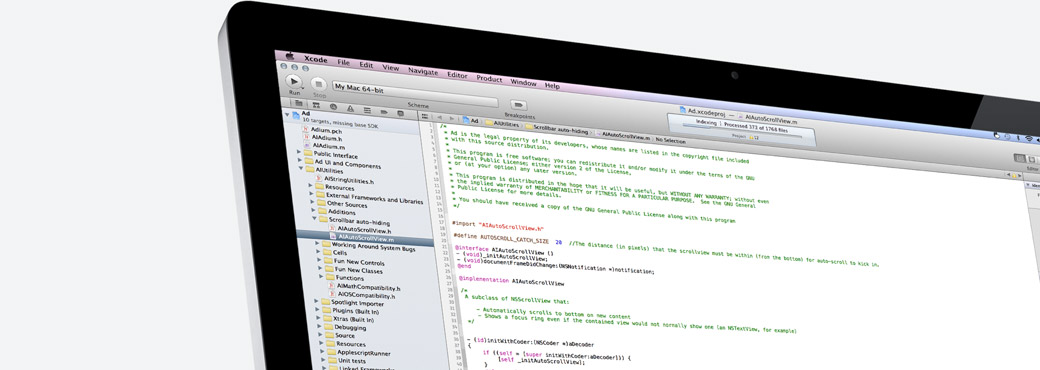The height and width of the screenshot is (370, 1040).
Task: Click the Run button in the toolbar
Action: (294, 82)
